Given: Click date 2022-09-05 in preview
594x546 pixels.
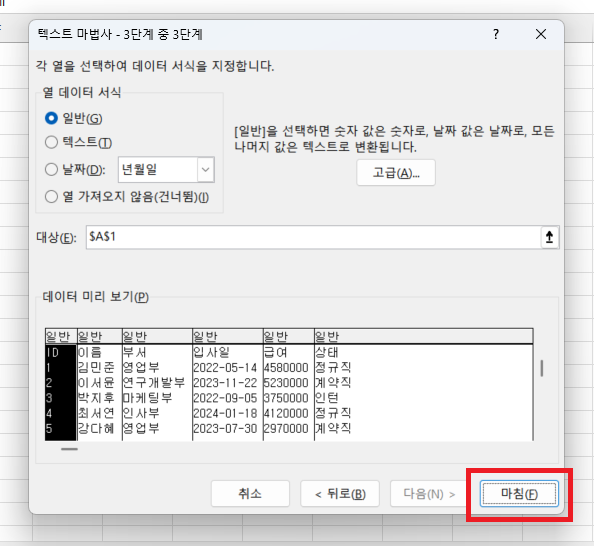Looking at the screenshot, I should click(225, 398).
